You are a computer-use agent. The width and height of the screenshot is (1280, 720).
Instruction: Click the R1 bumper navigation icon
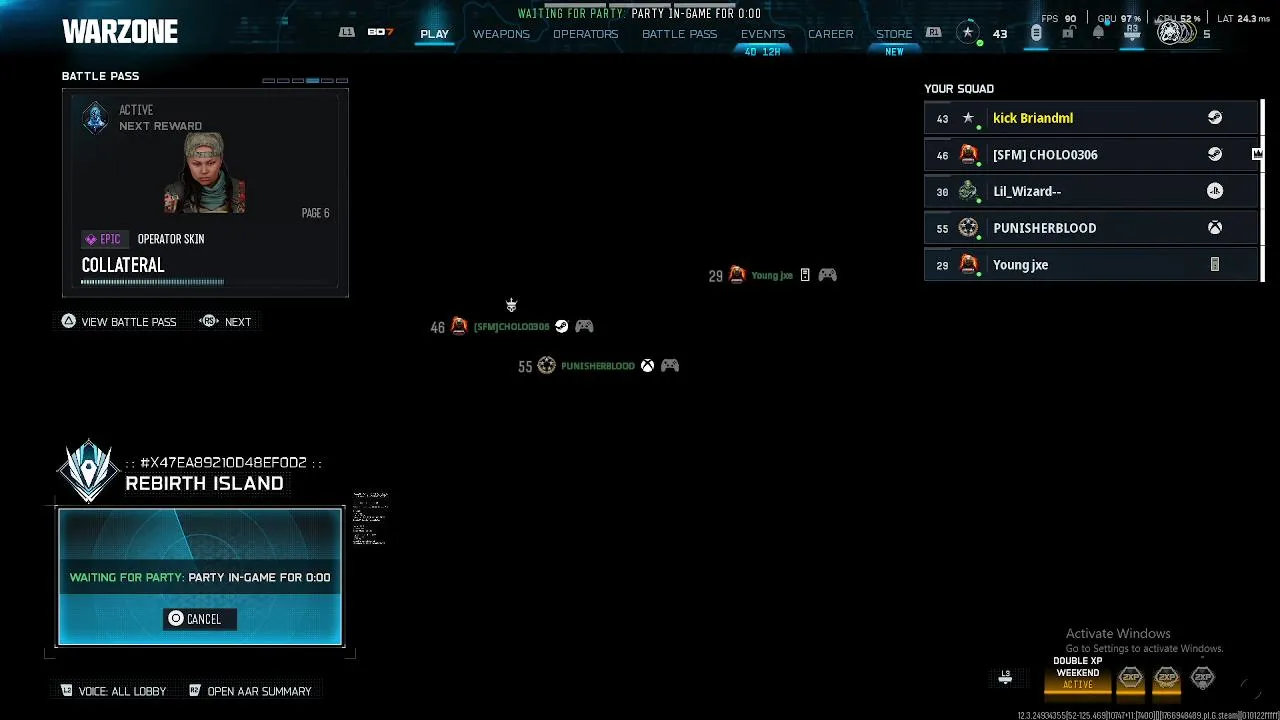pos(934,32)
